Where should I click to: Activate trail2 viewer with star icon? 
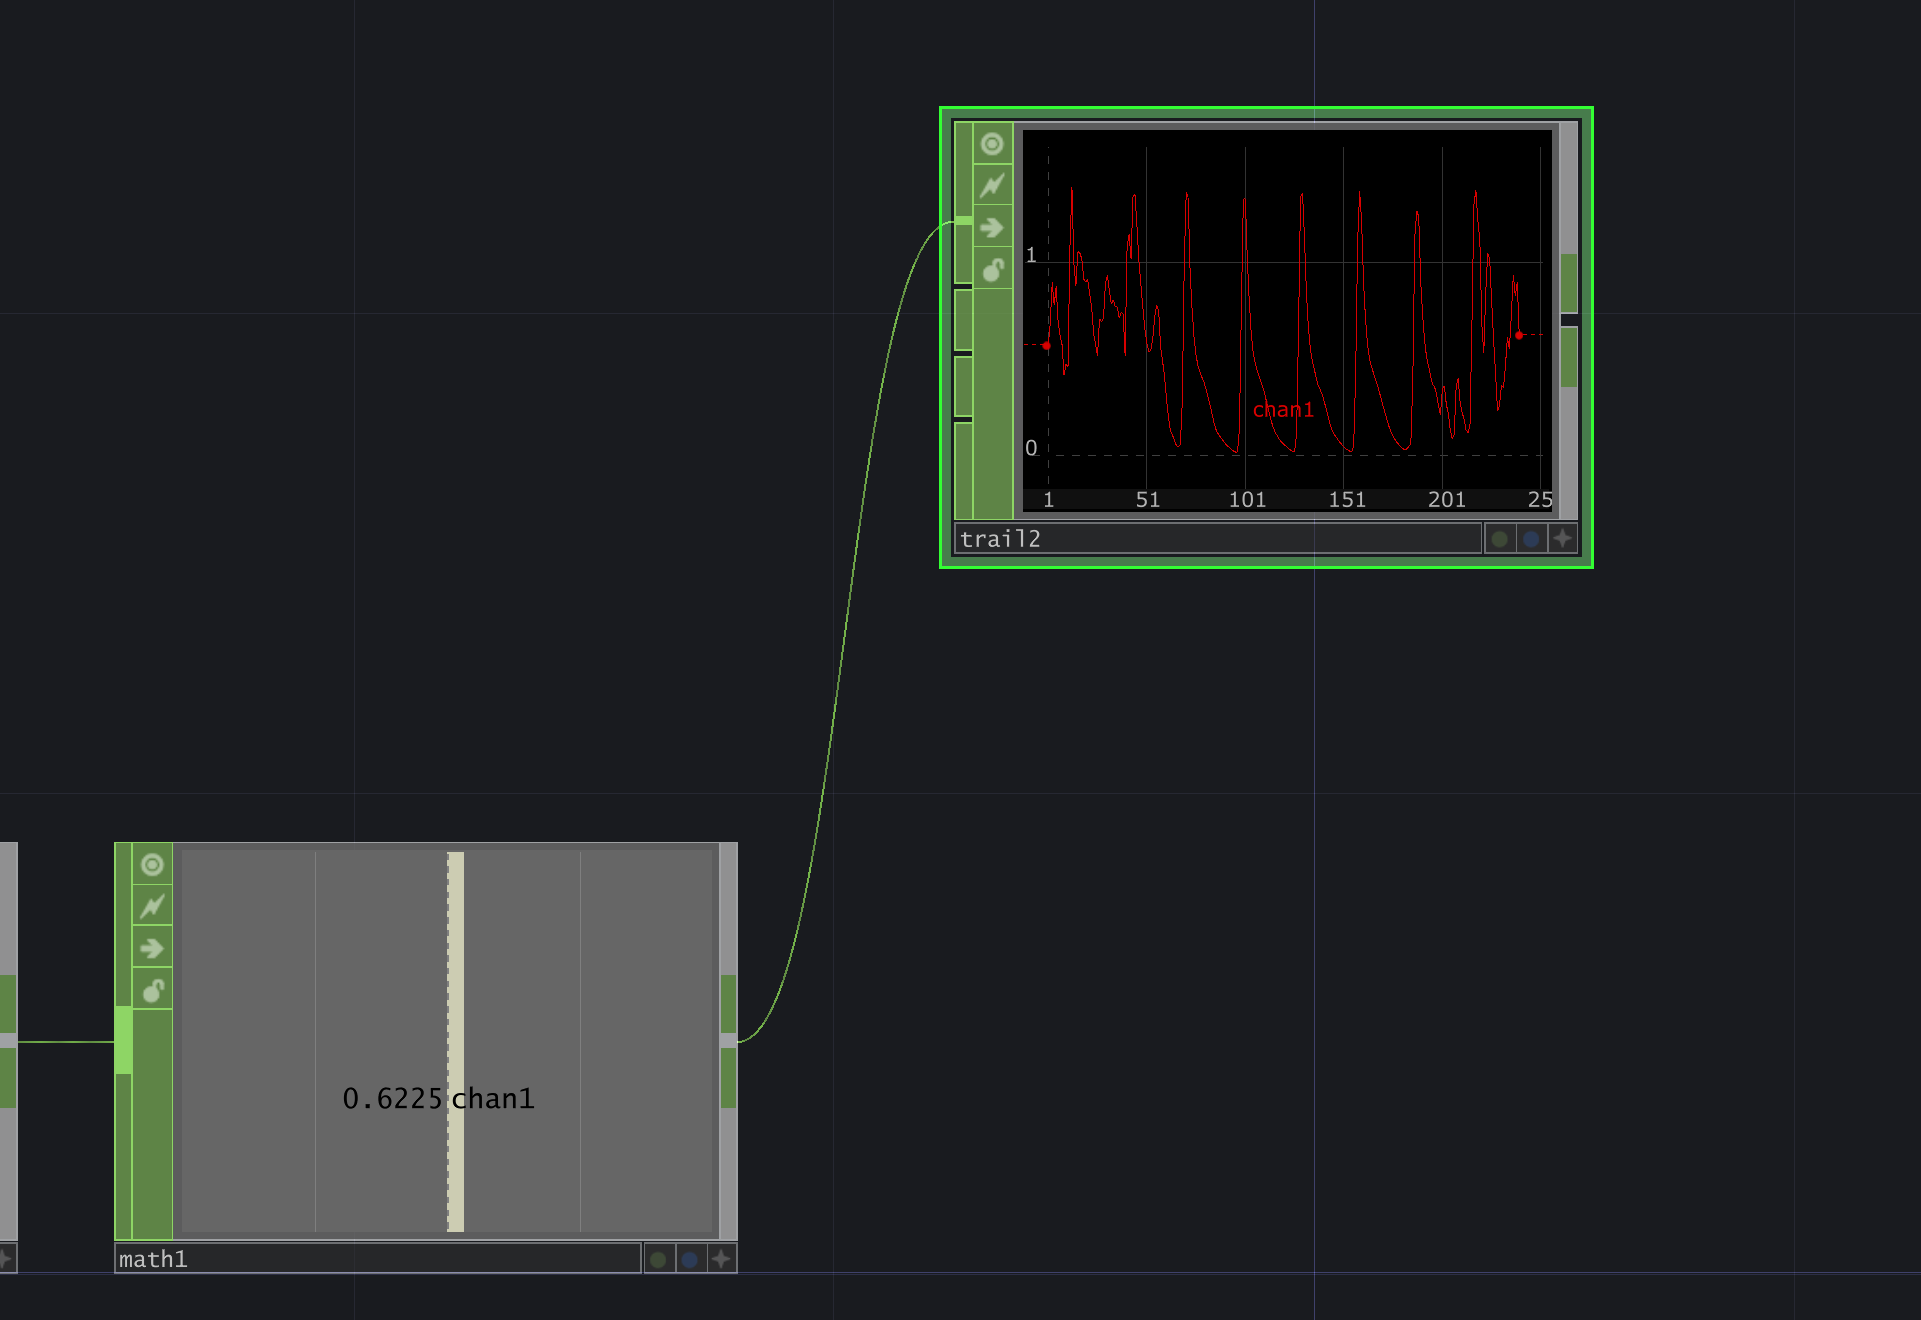click(1563, 539)
